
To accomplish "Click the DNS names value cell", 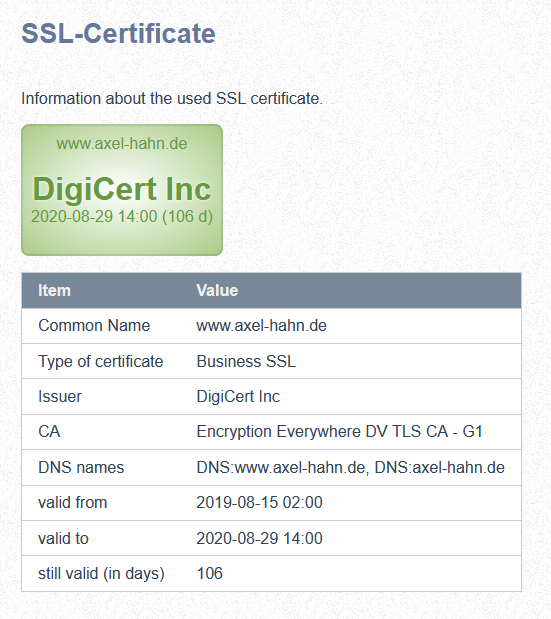I will [x=350, y=467].
